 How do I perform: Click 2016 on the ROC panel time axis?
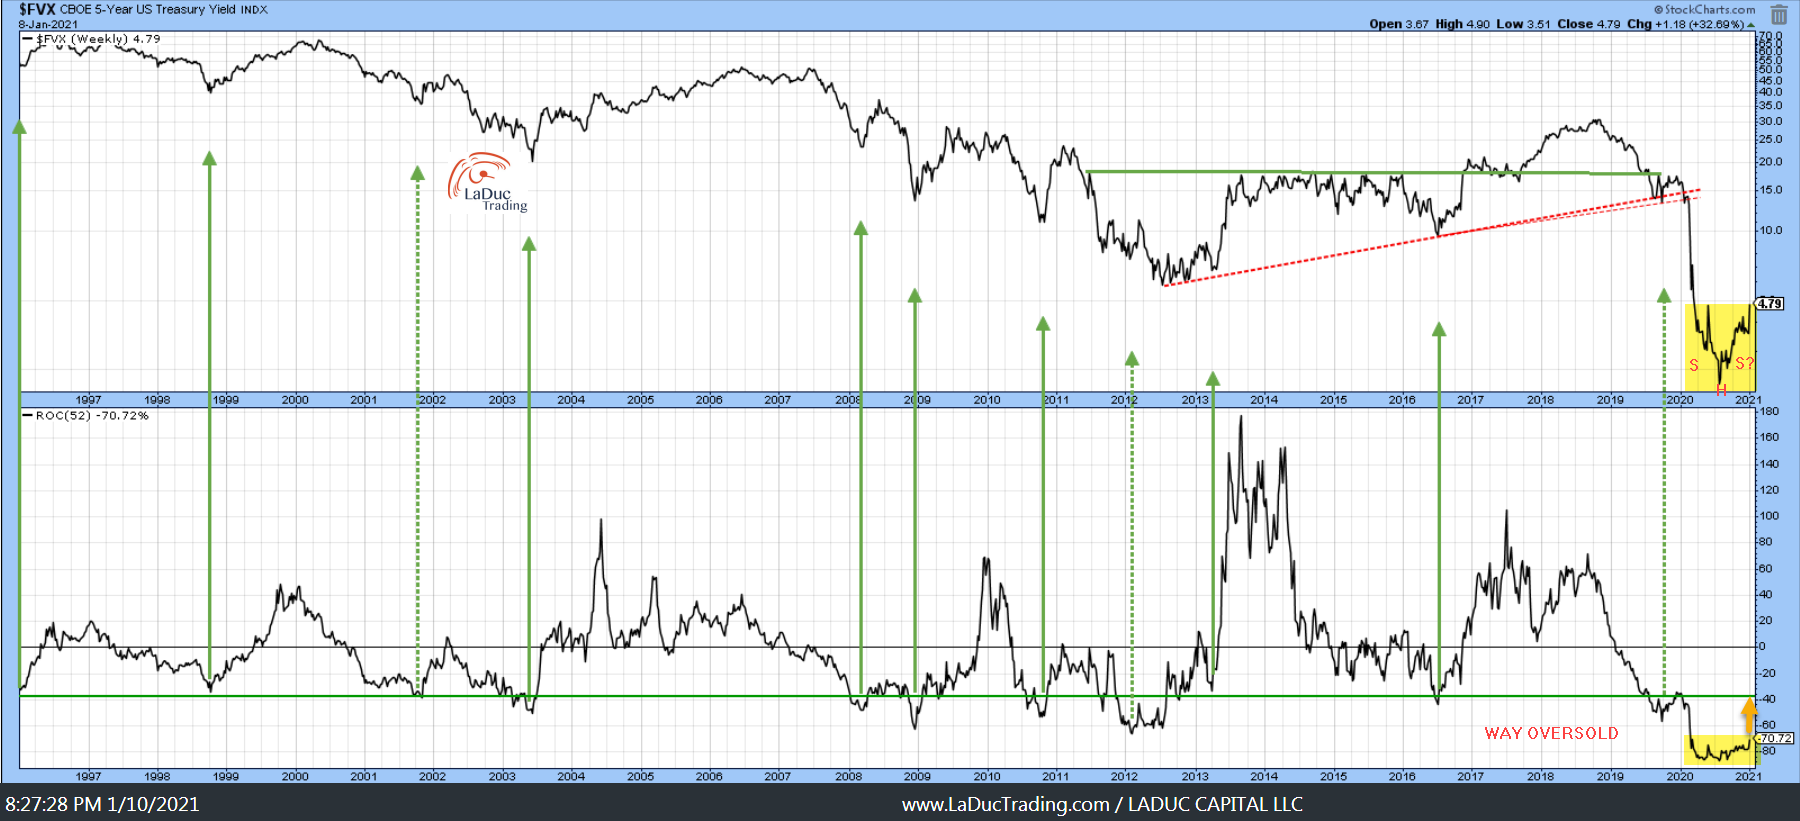pyautogui.click(x=1402, y=776)
